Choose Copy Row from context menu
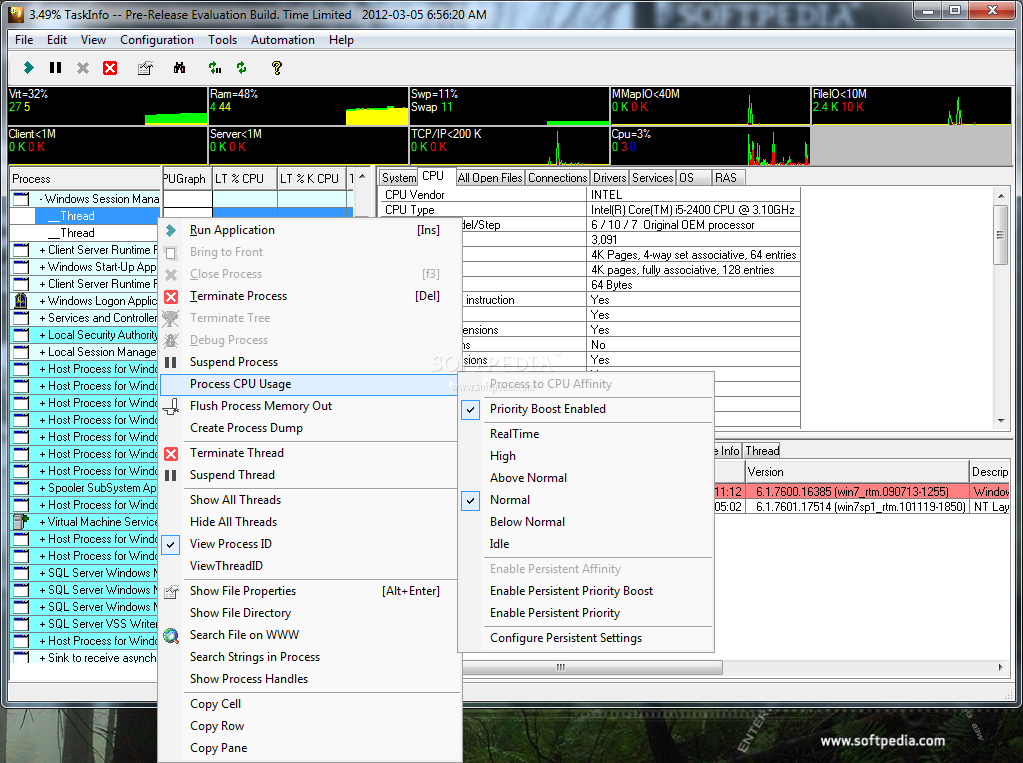The width and height of the screenshot is (1023, 763). coord(217,726)
